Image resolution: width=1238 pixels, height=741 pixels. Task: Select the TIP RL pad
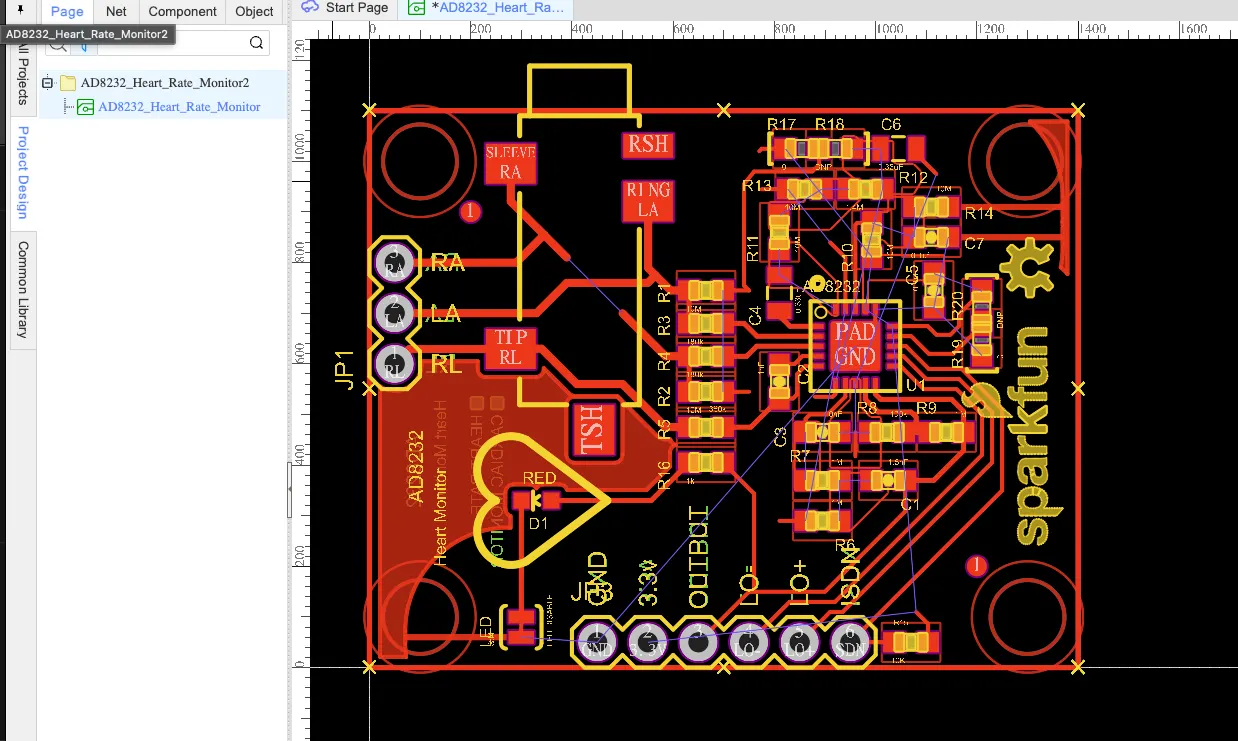[510, 348]
